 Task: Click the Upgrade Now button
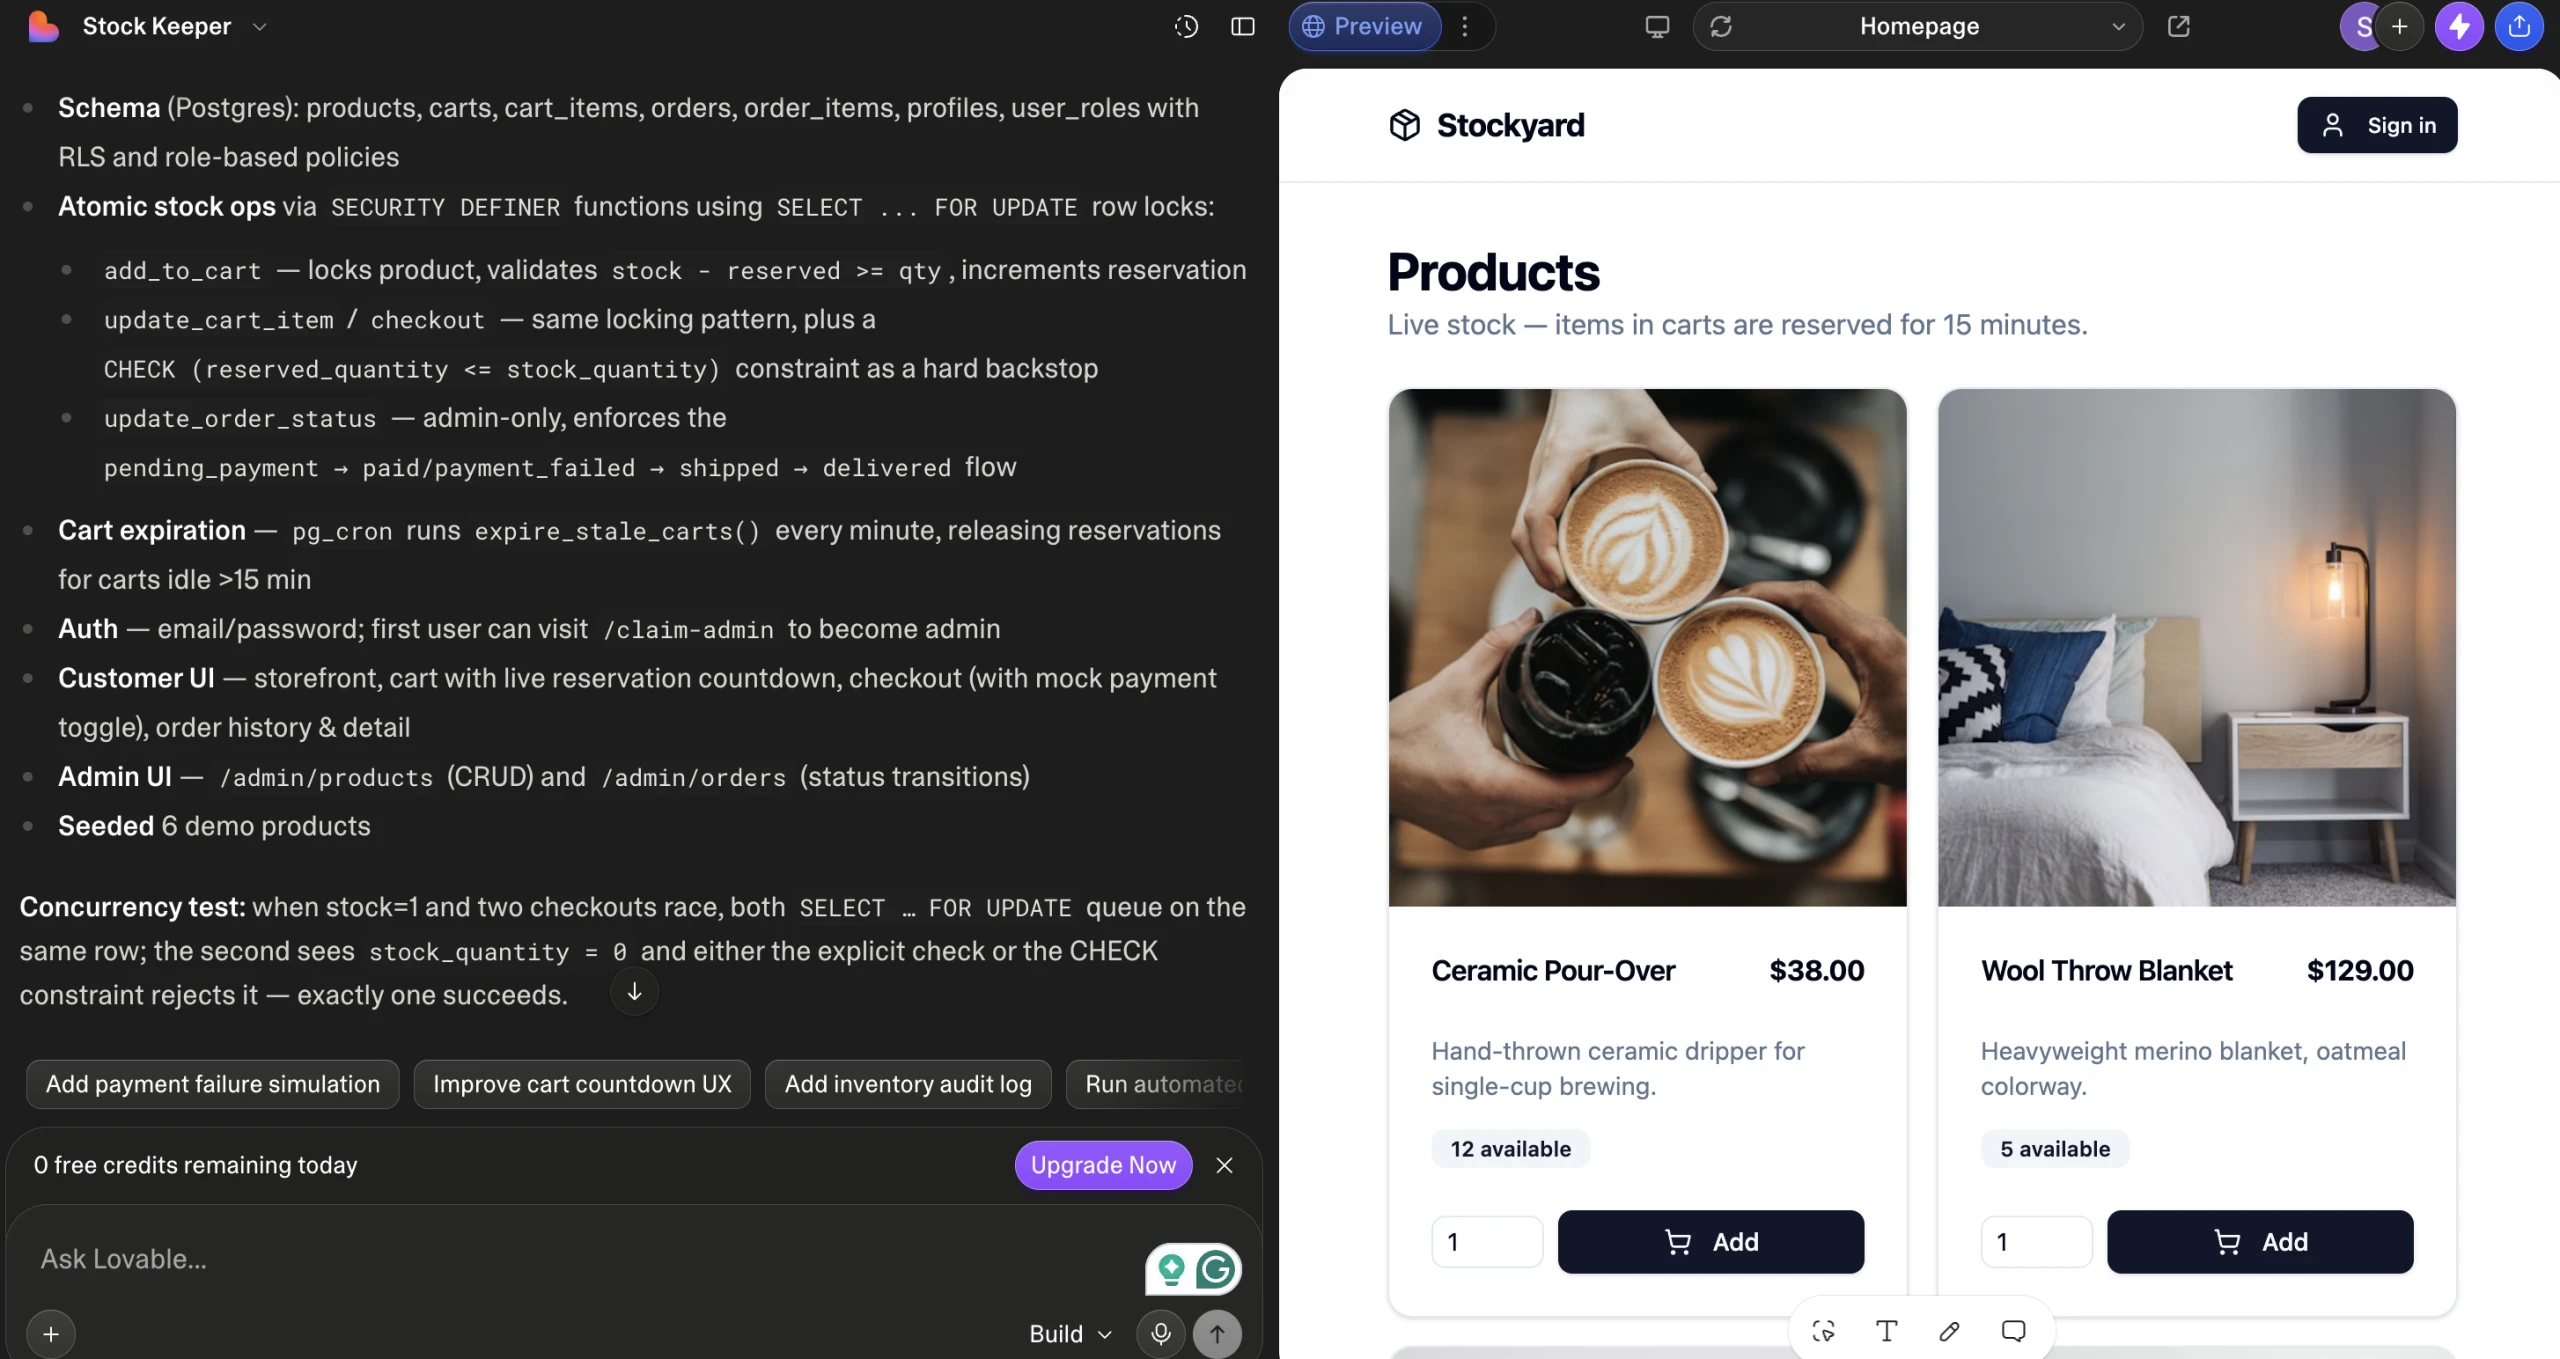(x=1103, y=1165)
